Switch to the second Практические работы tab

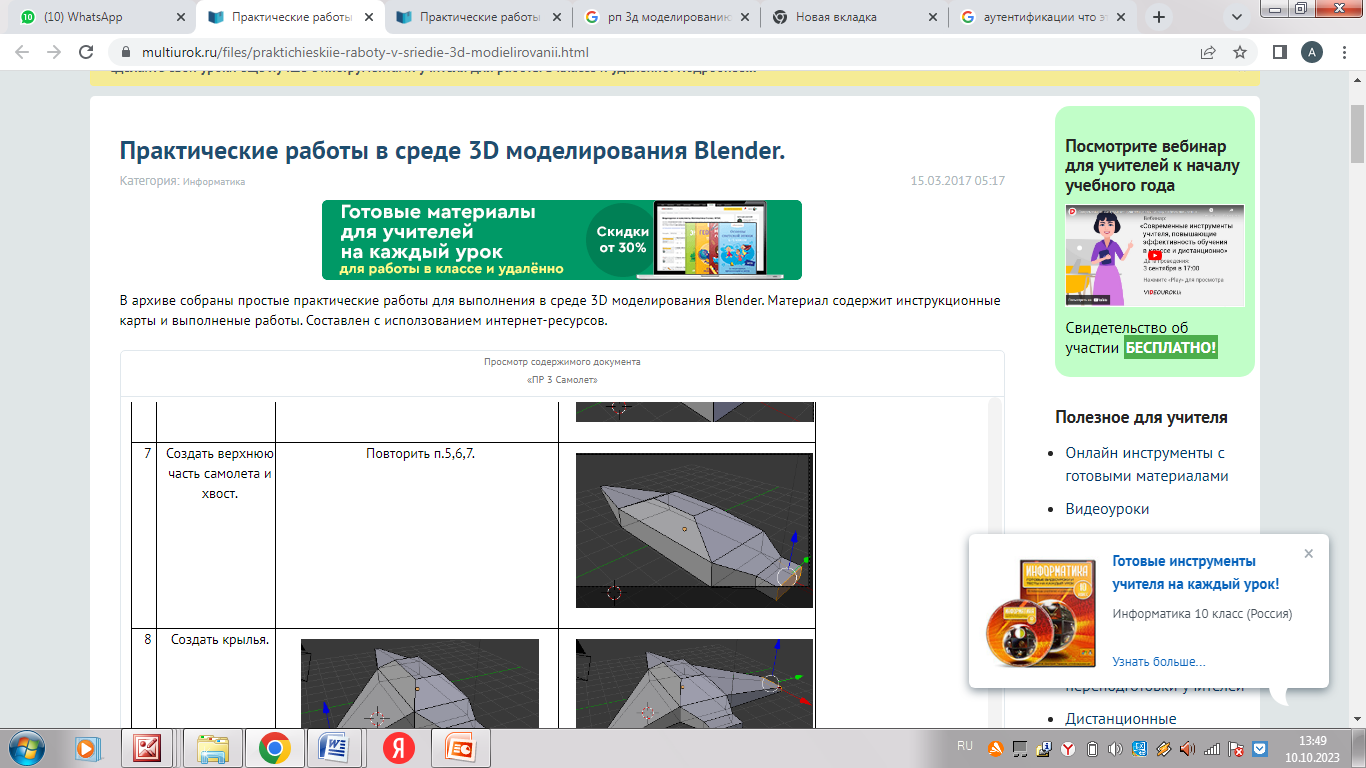coord(479,17)
